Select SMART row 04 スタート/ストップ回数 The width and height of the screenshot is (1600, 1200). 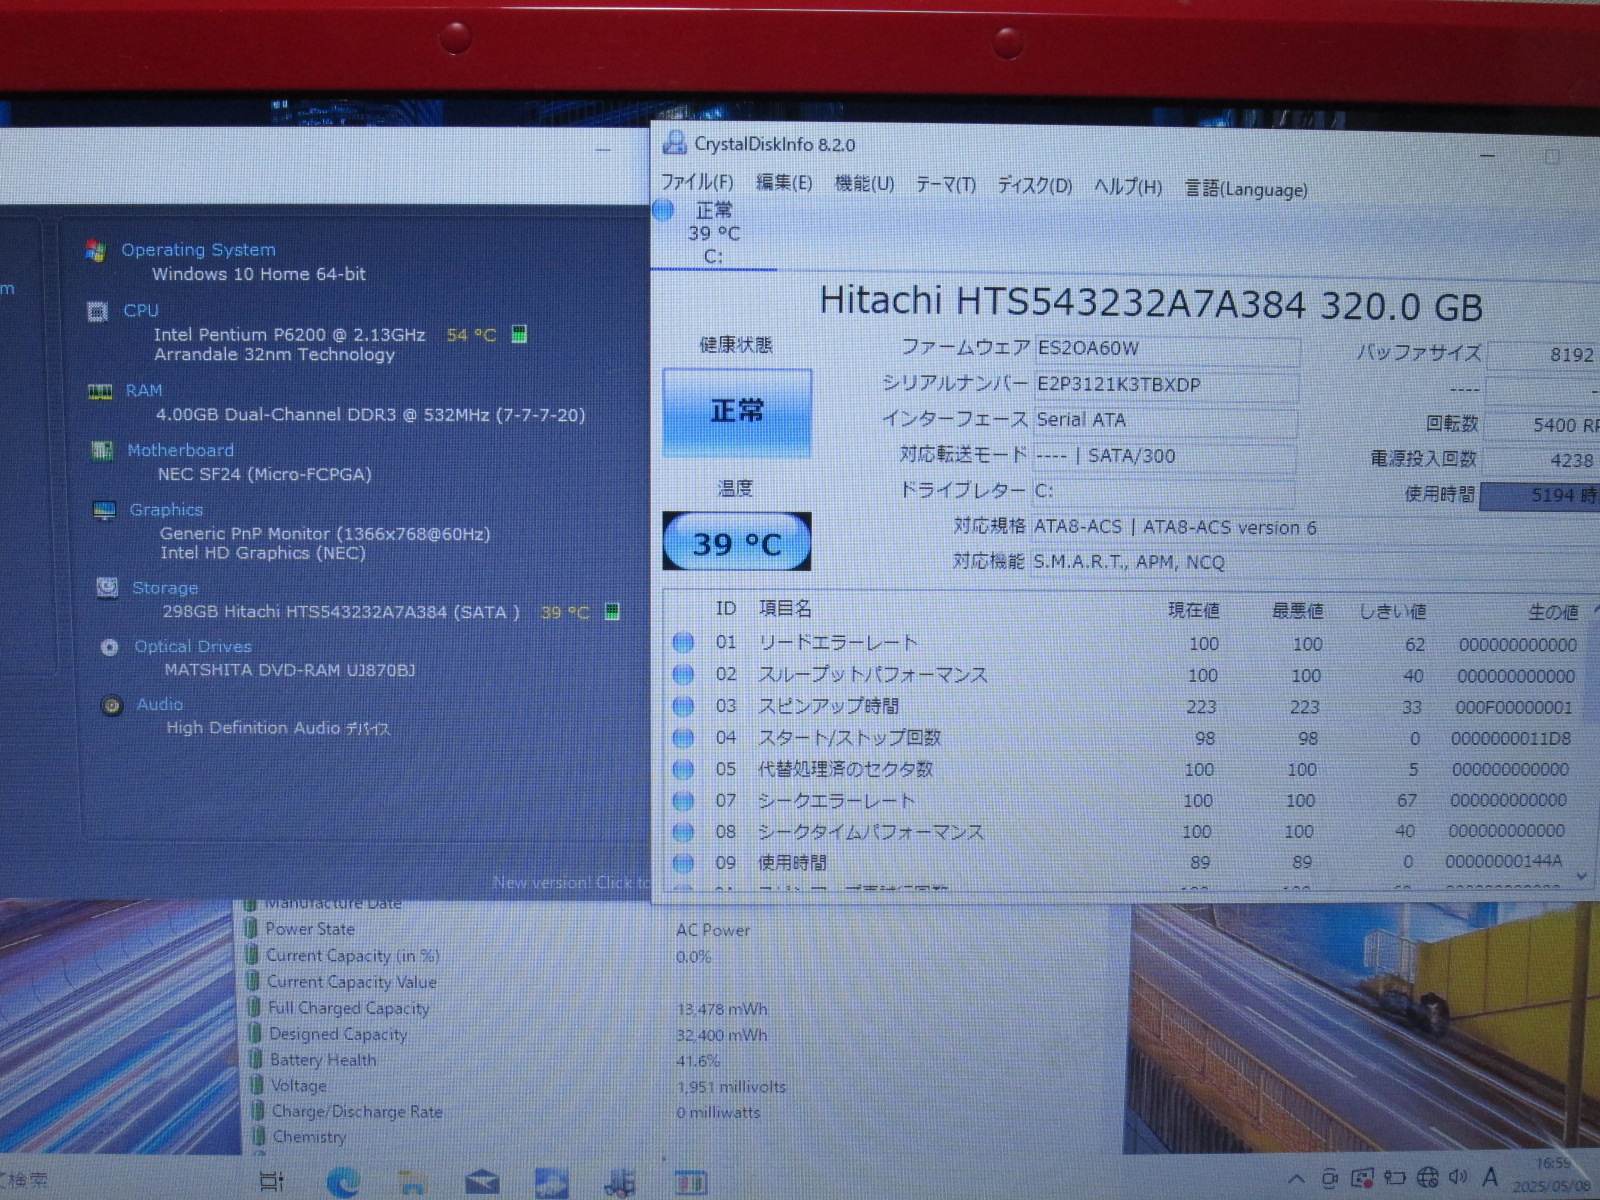(1126, 738)
